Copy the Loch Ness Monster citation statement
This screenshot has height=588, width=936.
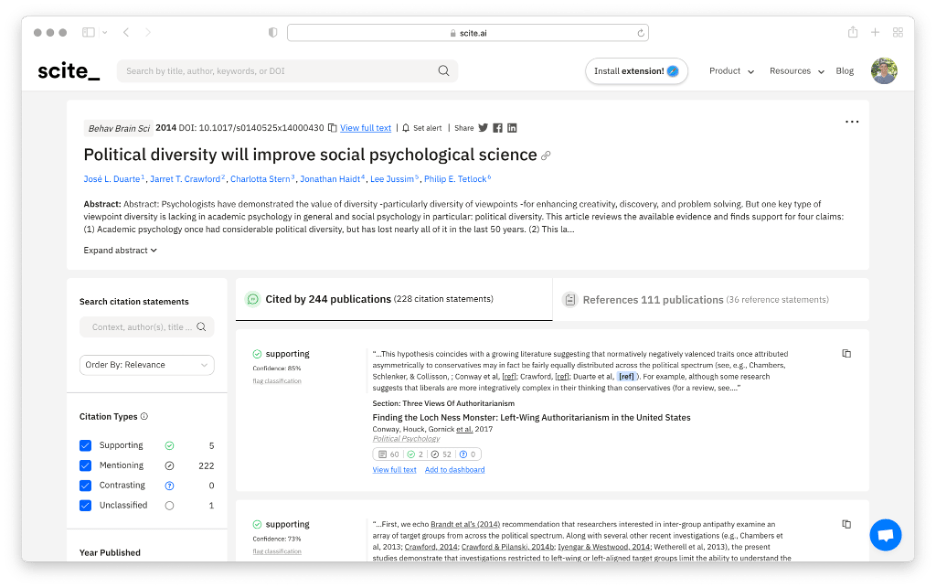coord(846,354)
